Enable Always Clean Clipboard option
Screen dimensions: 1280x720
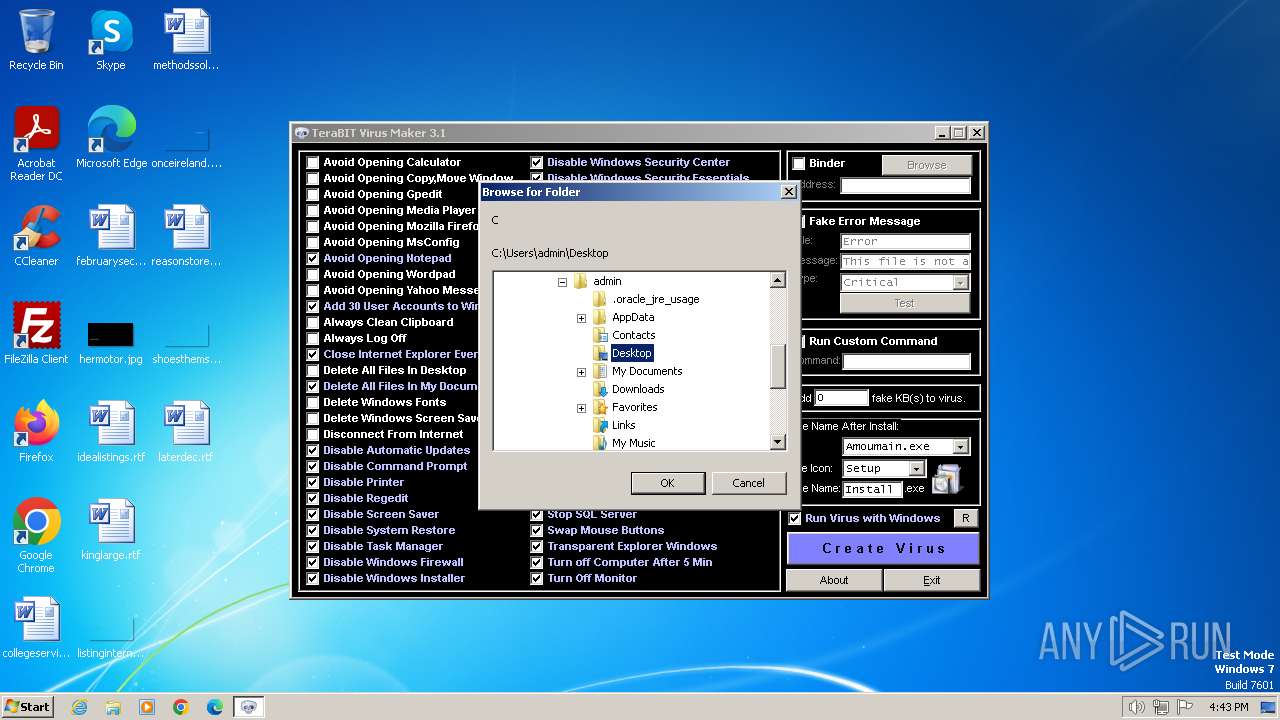click(x=313, y=322)
